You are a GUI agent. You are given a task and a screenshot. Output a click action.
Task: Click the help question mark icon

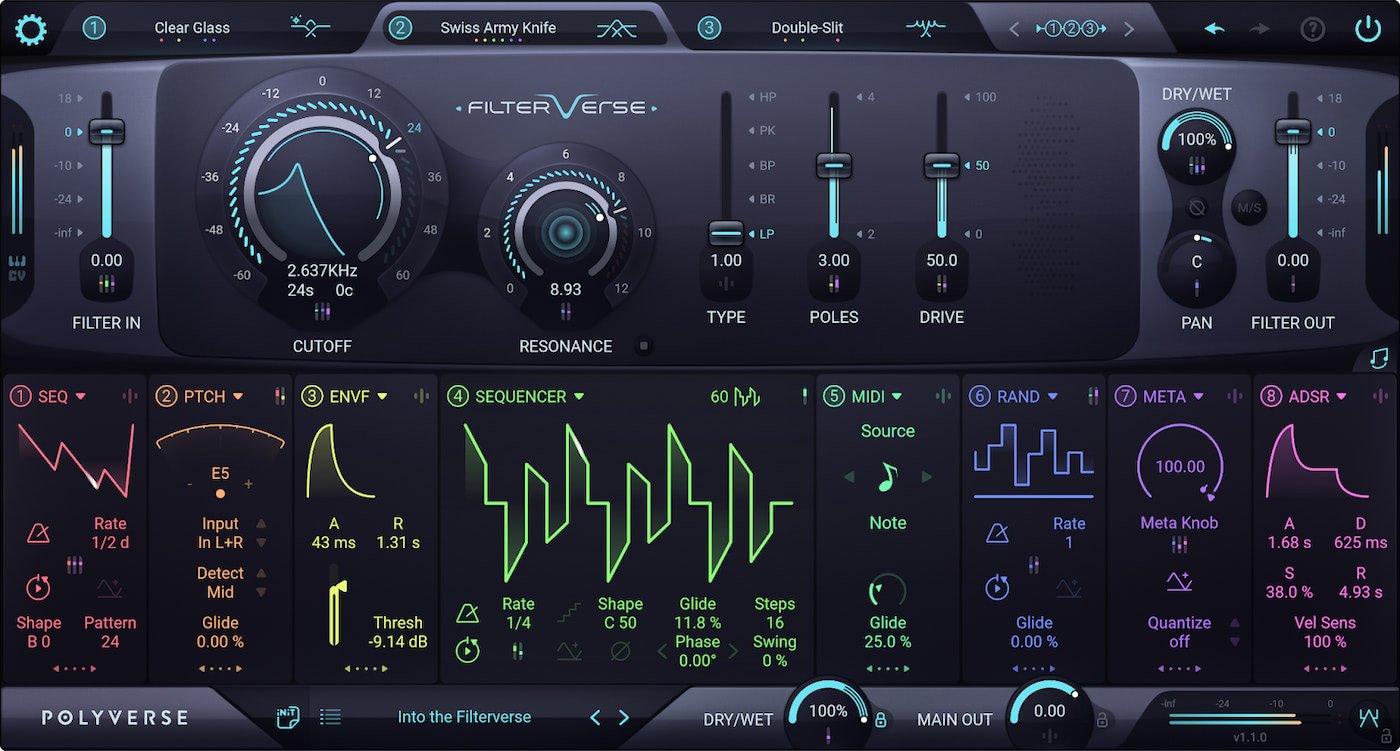coord(1313,28)
